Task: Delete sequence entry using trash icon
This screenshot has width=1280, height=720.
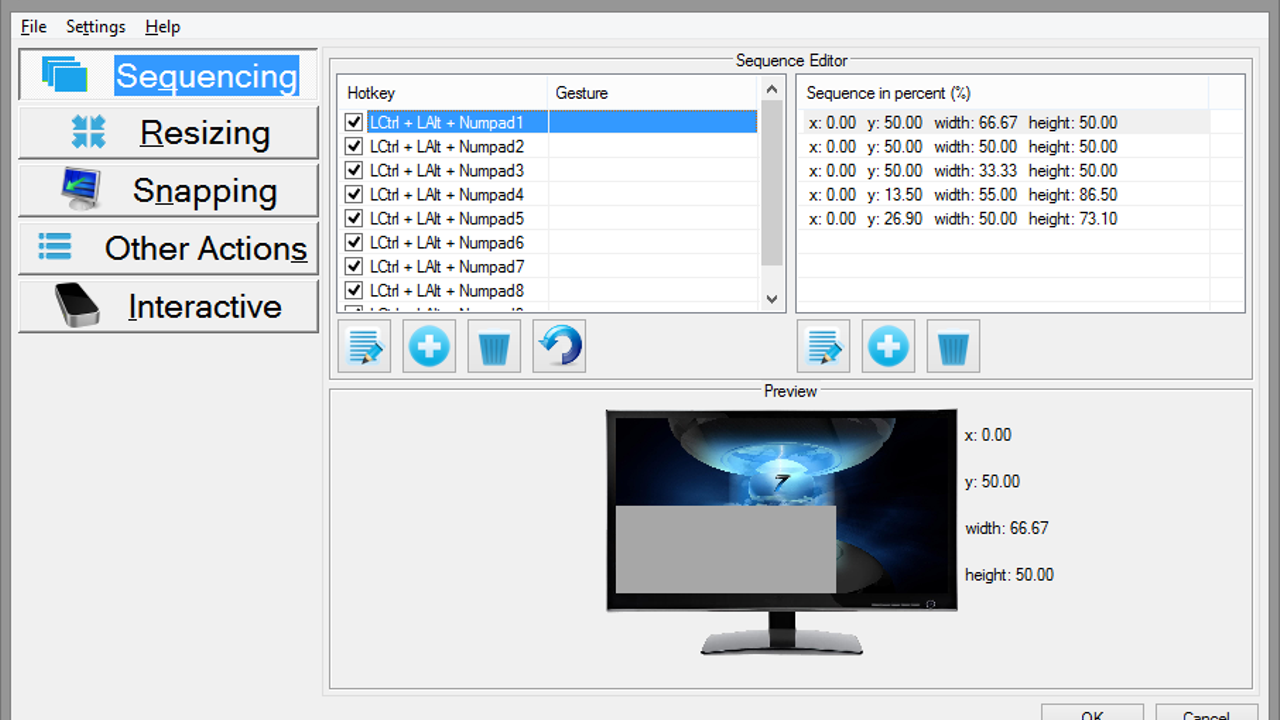Action: (x=953, y=347)
